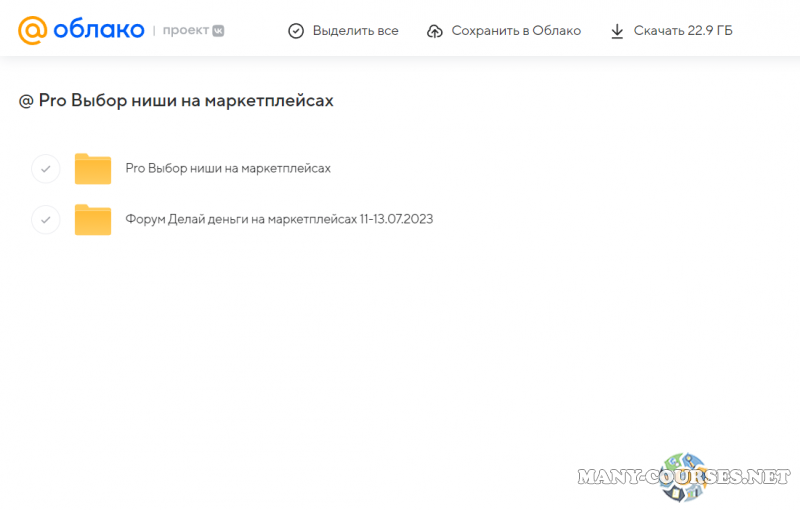This screenshot has width=800, height=510.
Task: Tick the checkbox for Форум Делай деньги folder
Action: tap(46, 219)
